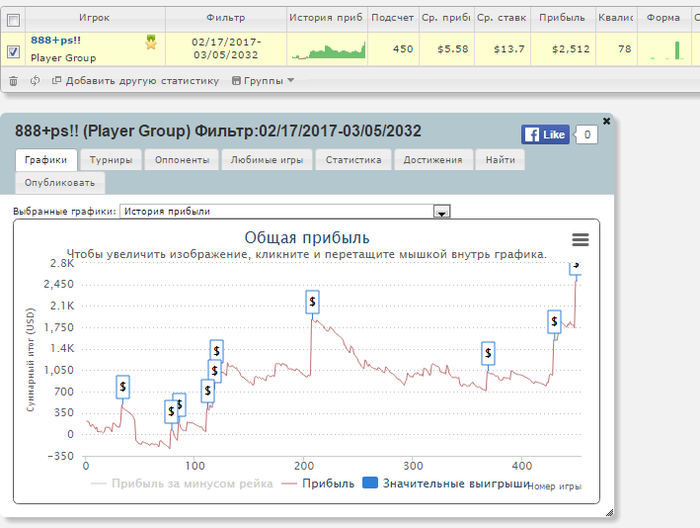
Task: Open the Любимые игры tab
Action: tap(267, 160)
